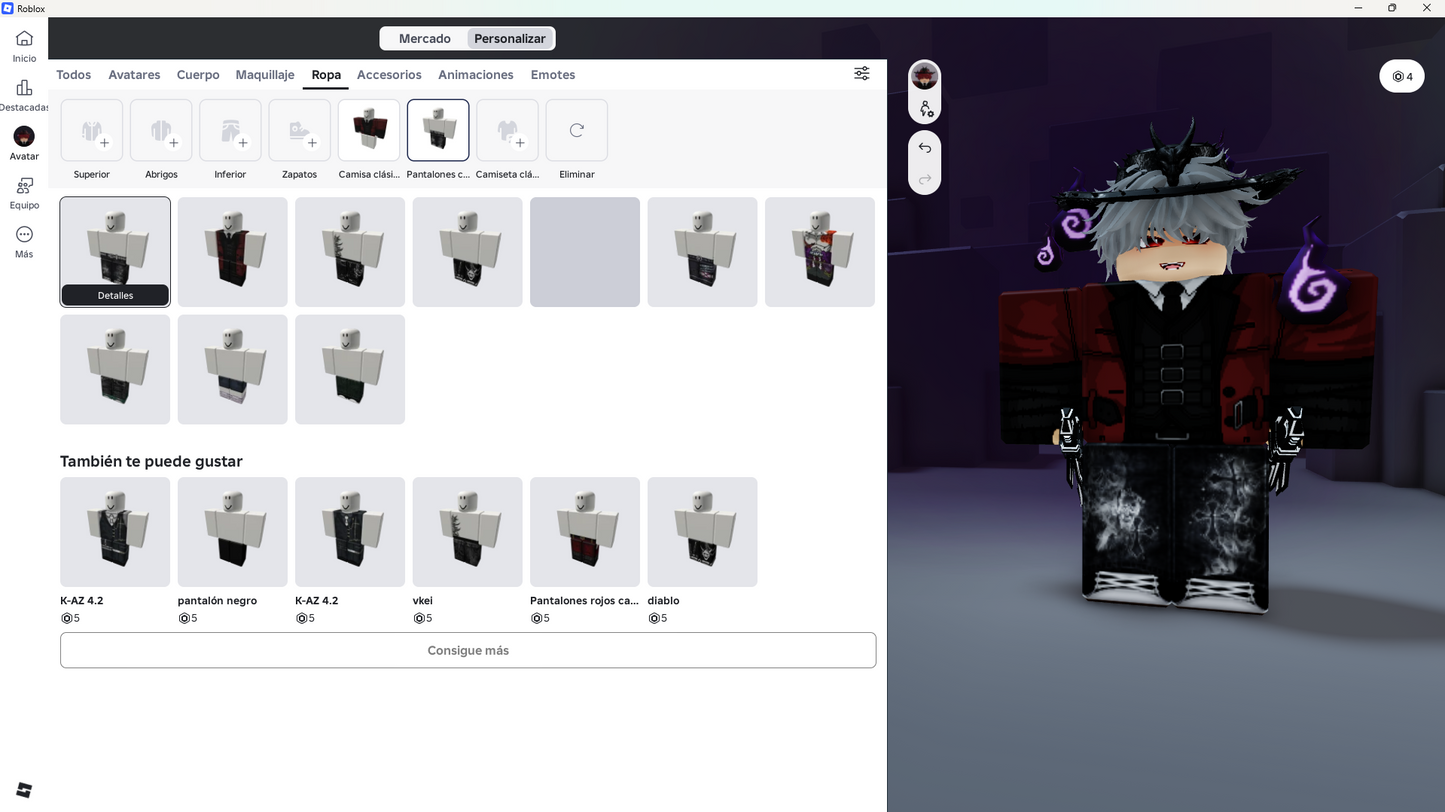Open the Robux balance showing 4
The width and height of the screenshot is (1445, 812).
tap(1402, 76)
